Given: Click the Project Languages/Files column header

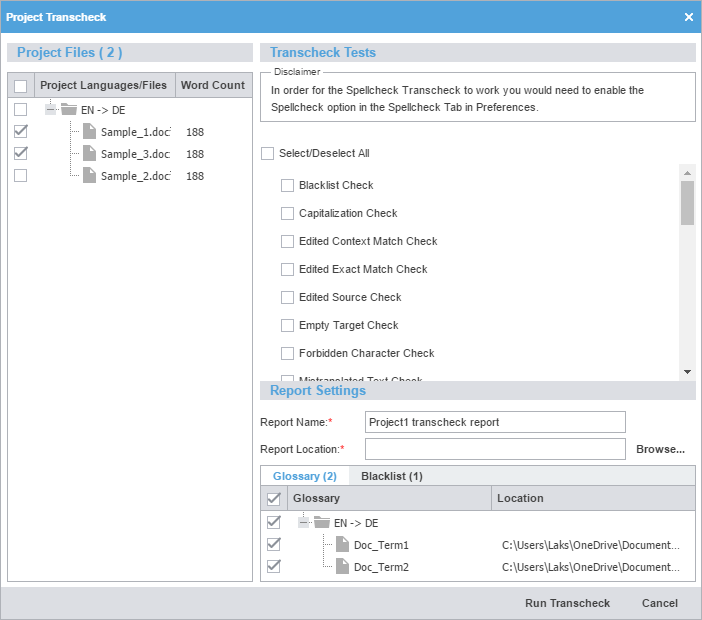Looking at the screenshot, I should tap(103, 85).
